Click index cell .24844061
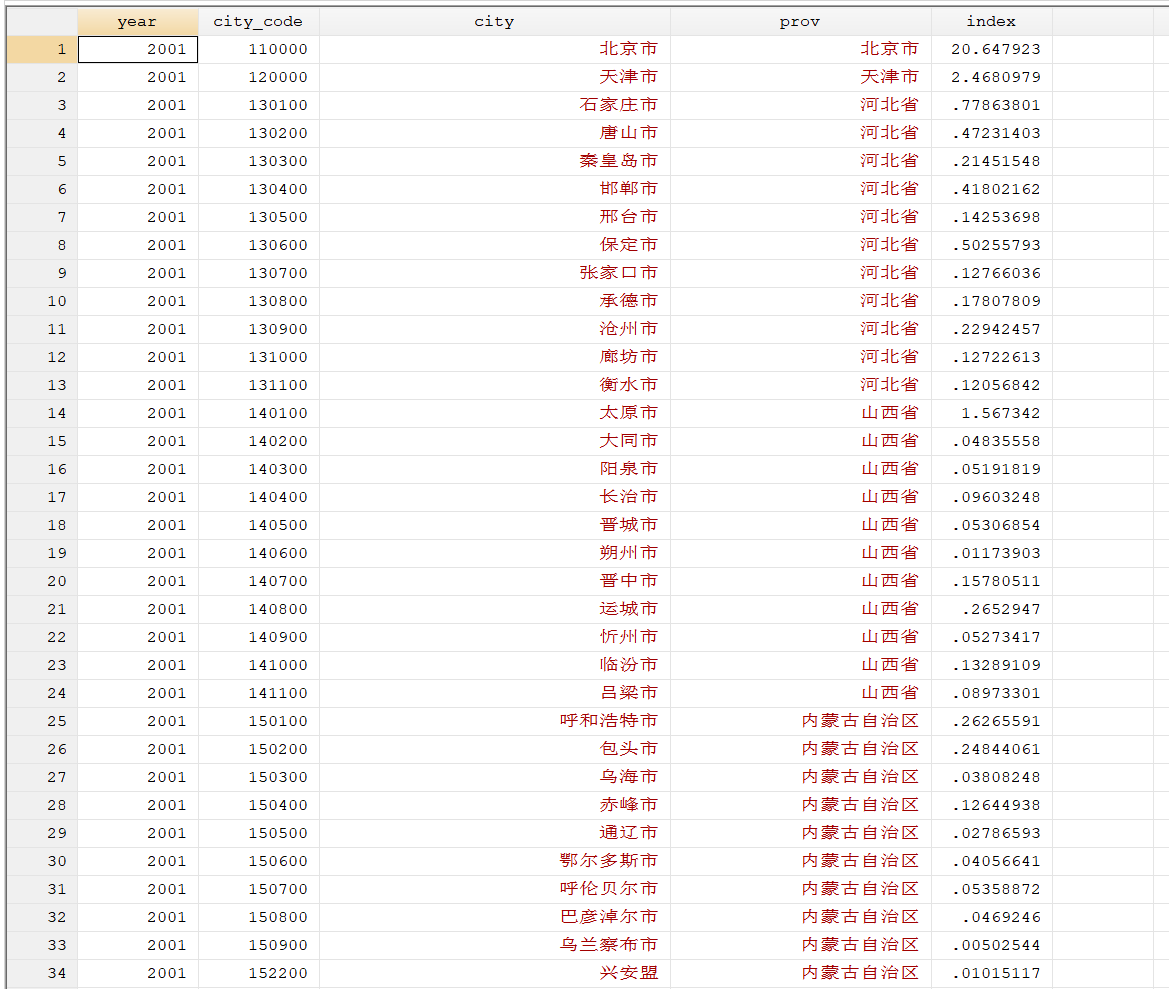 pos(992,749)
